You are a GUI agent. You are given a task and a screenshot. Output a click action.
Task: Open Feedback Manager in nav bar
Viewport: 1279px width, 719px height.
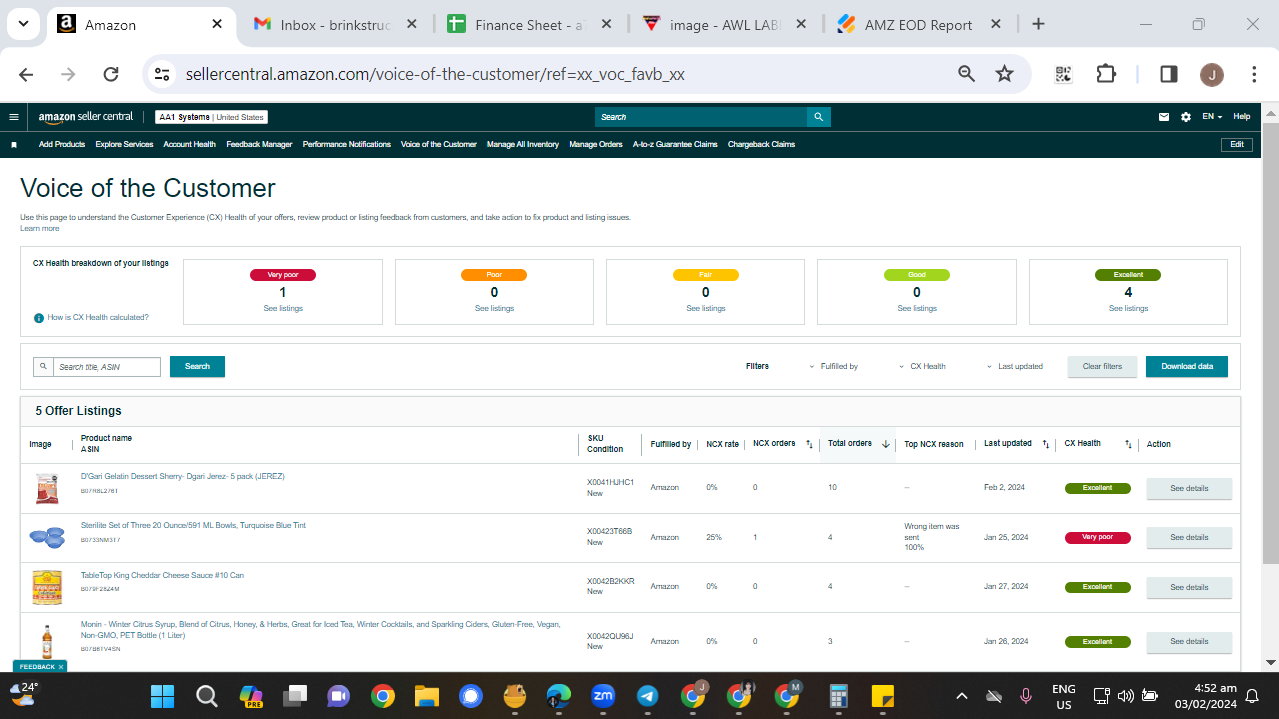[x=259, y=145]
